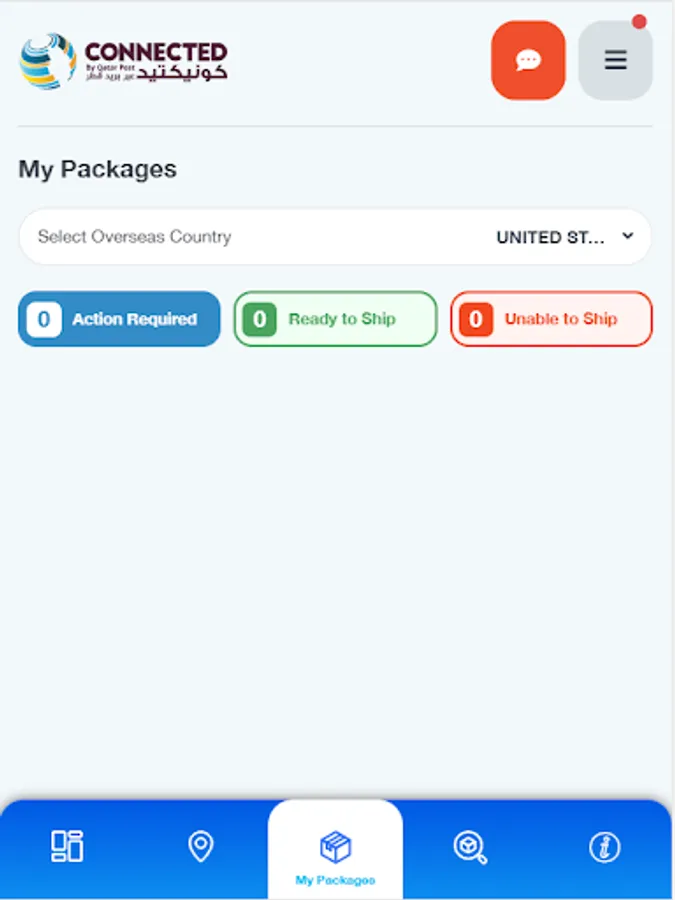Select the My Packages tab label
Screen dimensions: 675x900
tap(335, 880)
